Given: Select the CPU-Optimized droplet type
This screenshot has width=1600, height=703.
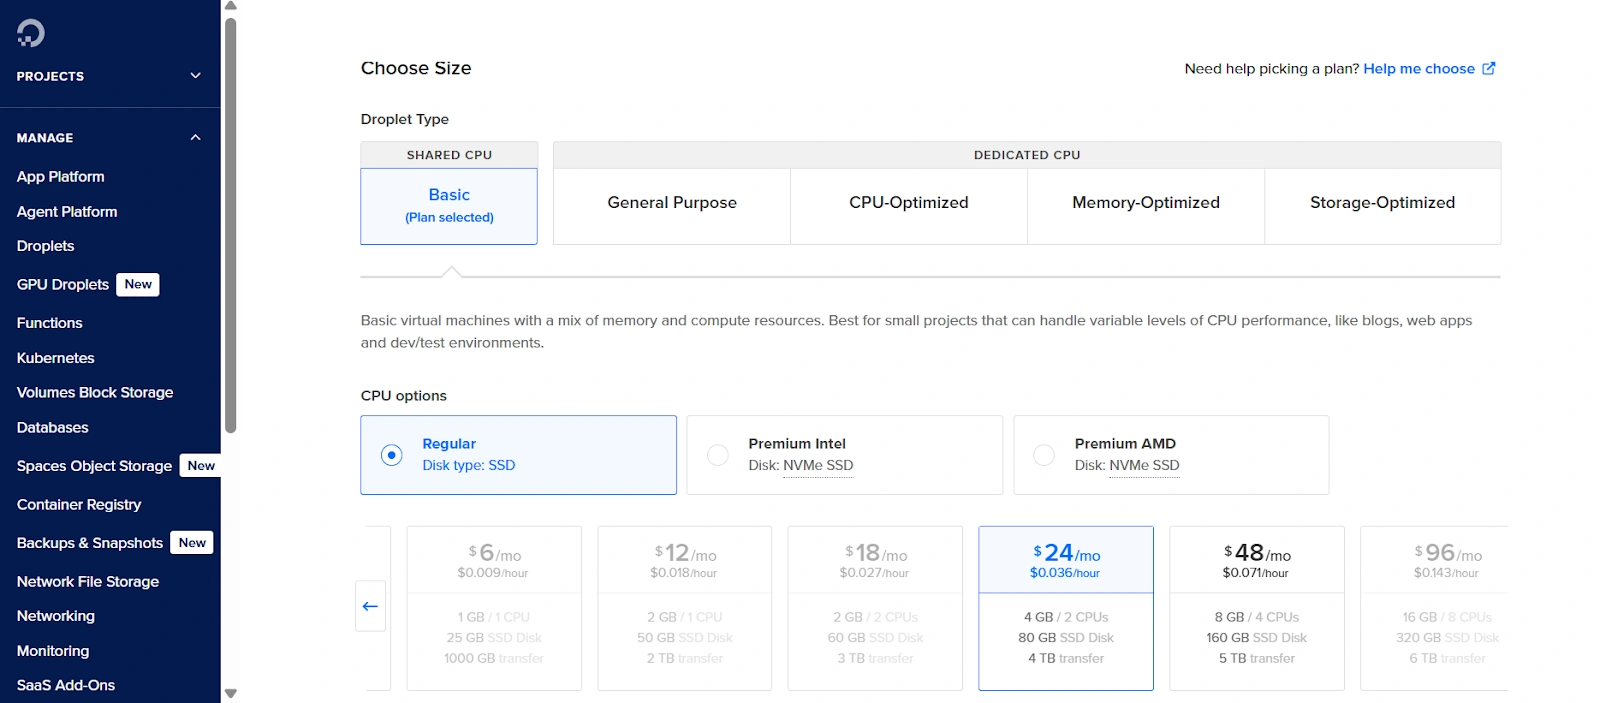Looking at the screenshot, I should tap(909, 206).
